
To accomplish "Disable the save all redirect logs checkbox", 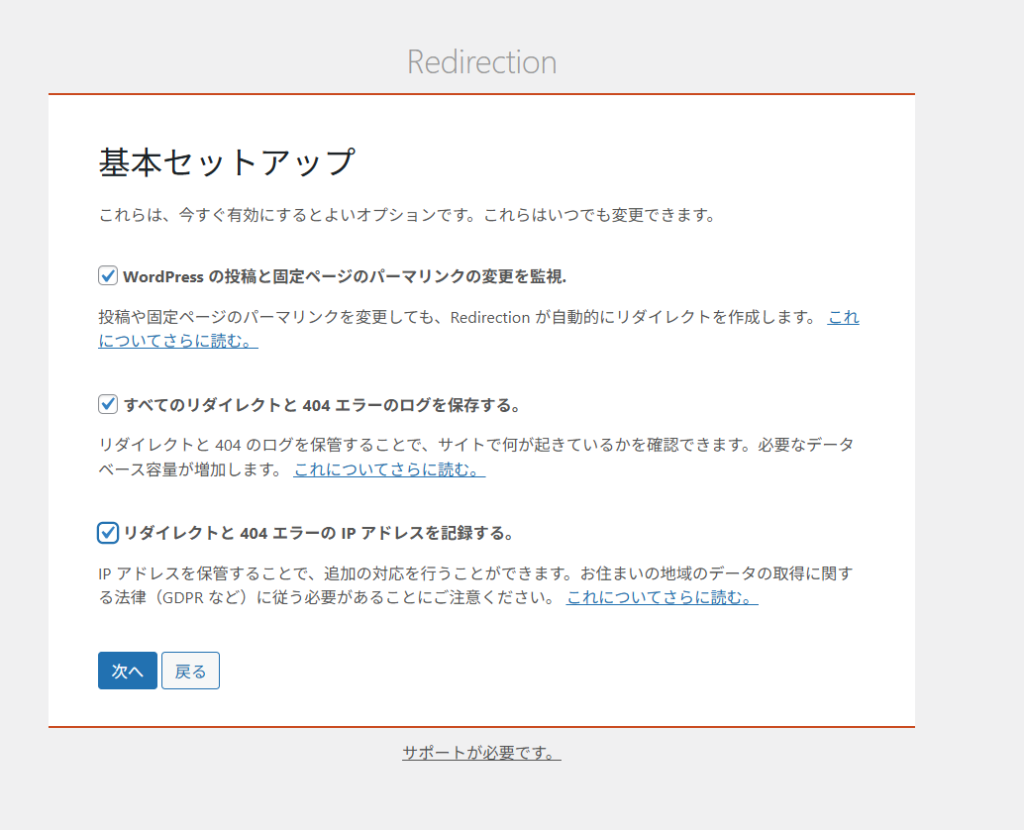I will point(108,404).
